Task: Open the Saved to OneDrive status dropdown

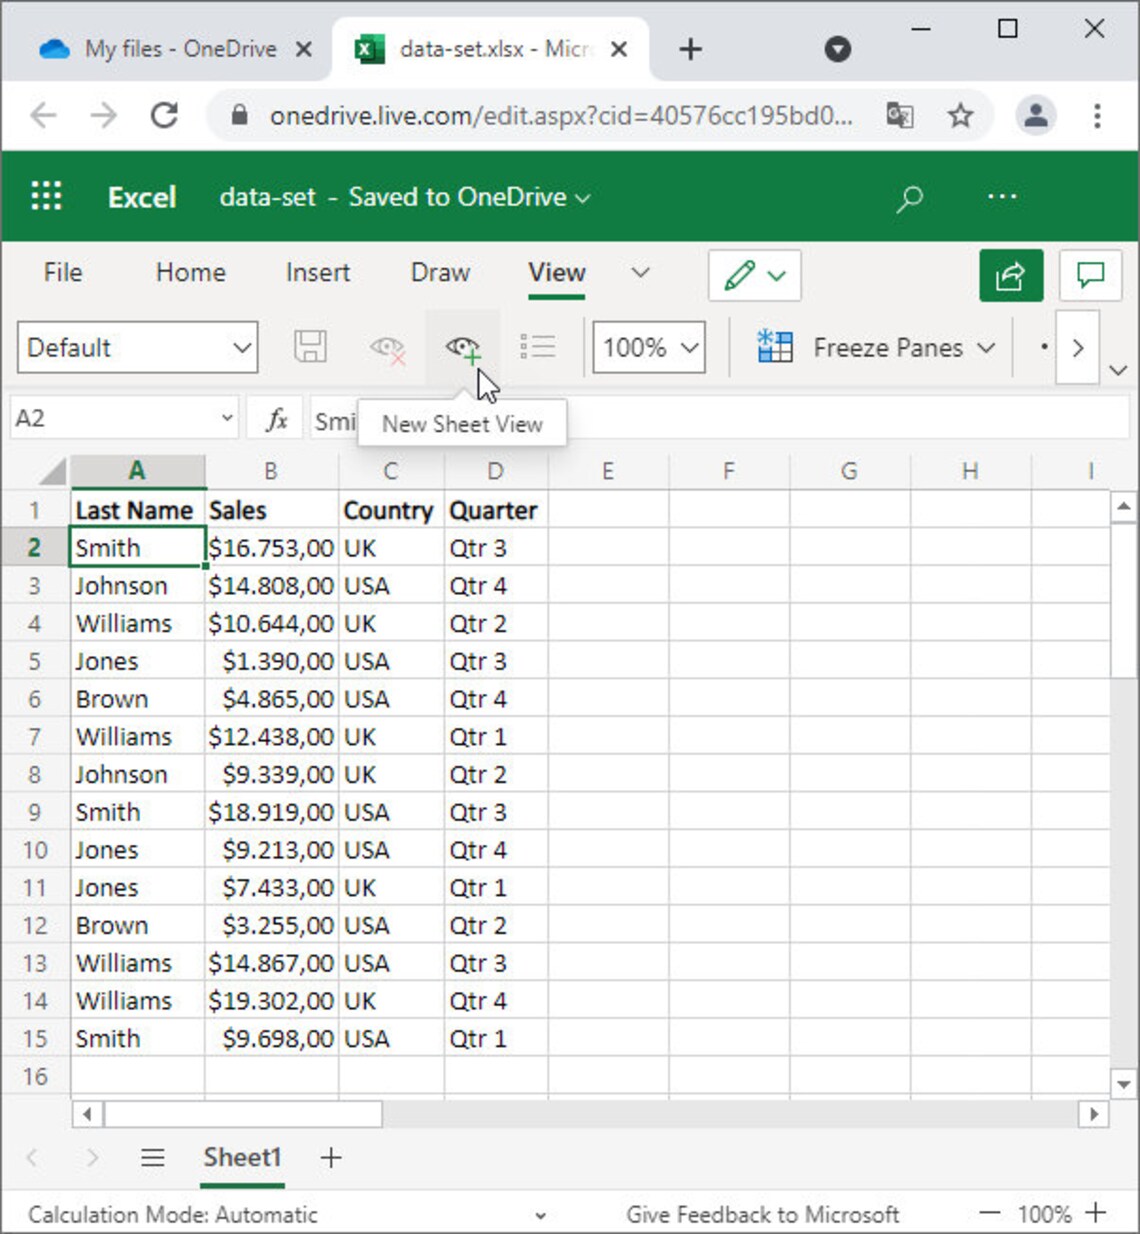Action: (582, 198)
